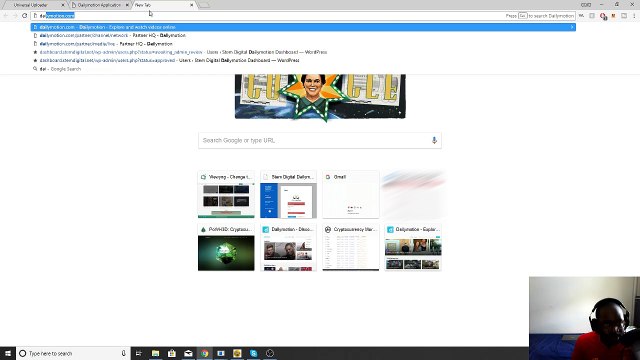Image resolution: width=640 pixels, height=360 pixels.
Task: Click taskbar microphone in search box
Action: pos(123,353)
